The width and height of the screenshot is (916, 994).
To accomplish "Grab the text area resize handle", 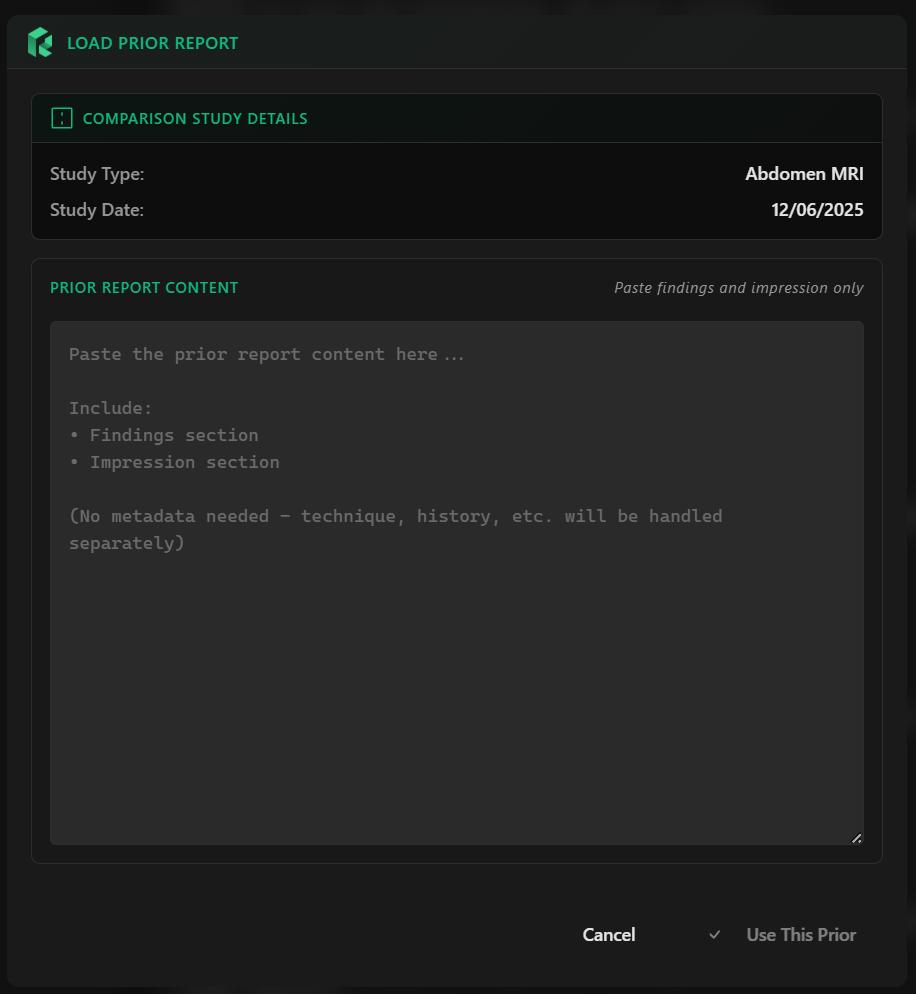I will click(x=856, y=838).
